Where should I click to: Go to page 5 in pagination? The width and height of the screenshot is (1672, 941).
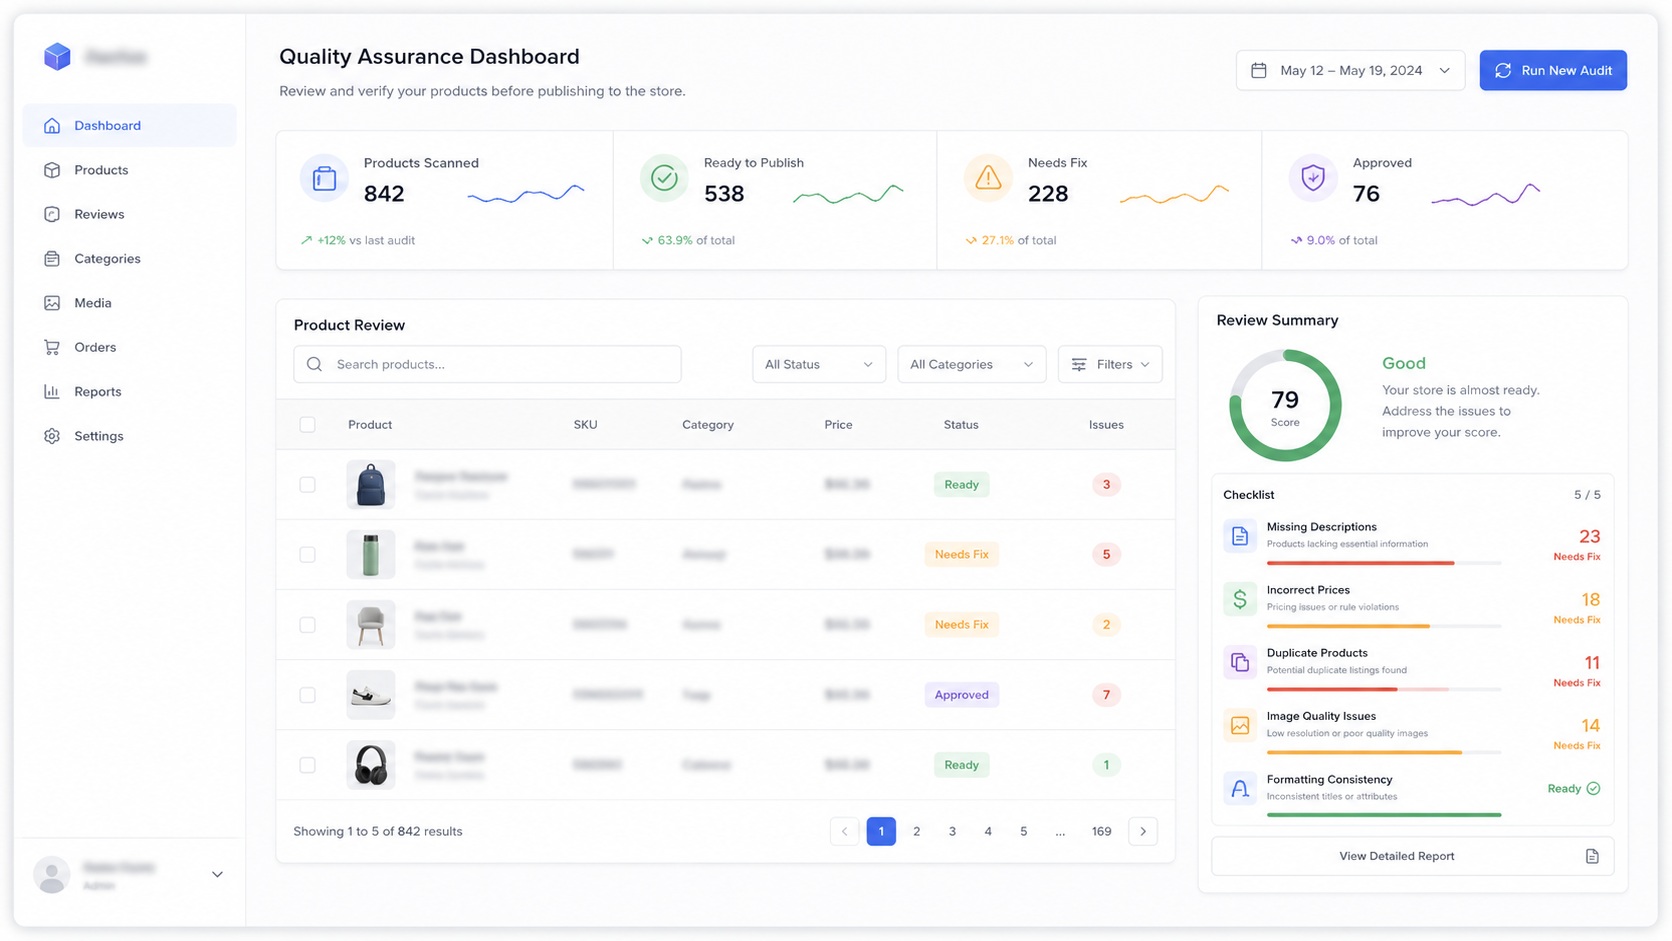[x=1023, y=831]
